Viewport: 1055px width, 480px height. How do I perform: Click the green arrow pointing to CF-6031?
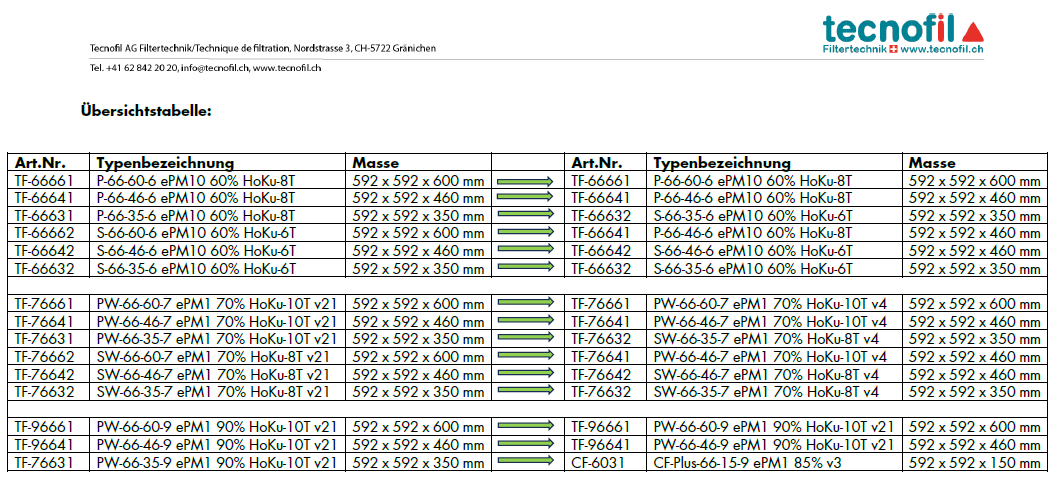(526, 462)
